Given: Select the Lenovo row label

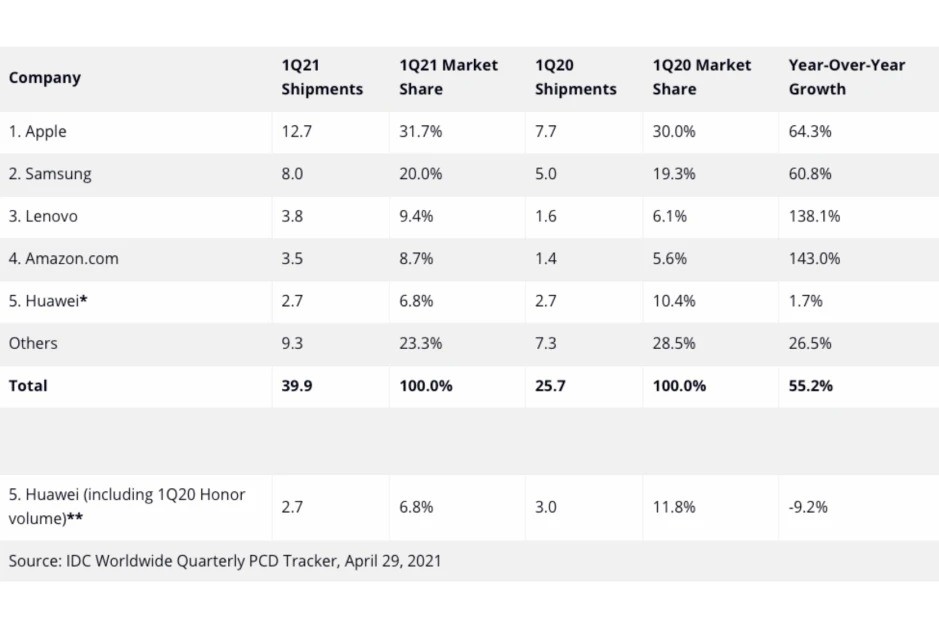Looking at the screenshot, I should 43,216.
